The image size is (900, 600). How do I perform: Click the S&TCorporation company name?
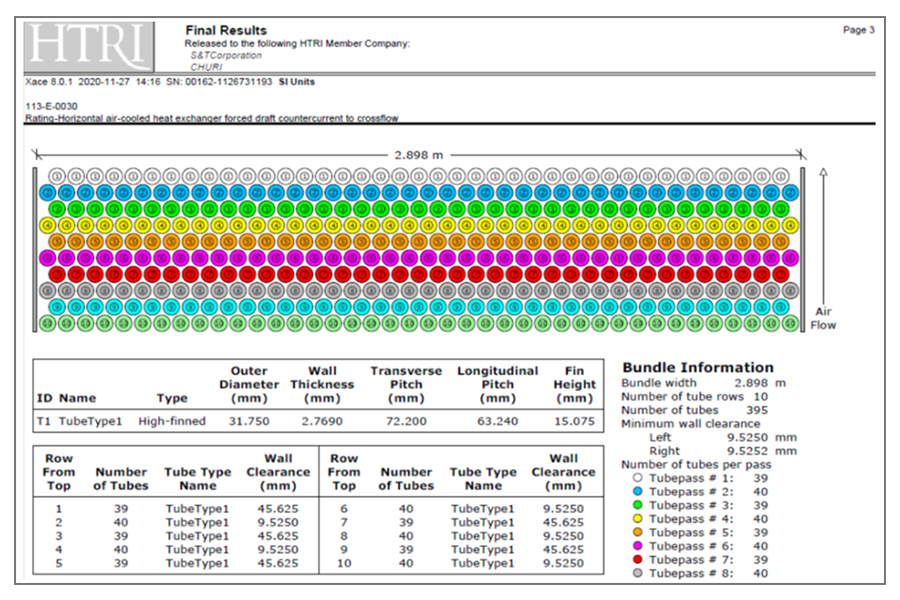pos(226,56)
